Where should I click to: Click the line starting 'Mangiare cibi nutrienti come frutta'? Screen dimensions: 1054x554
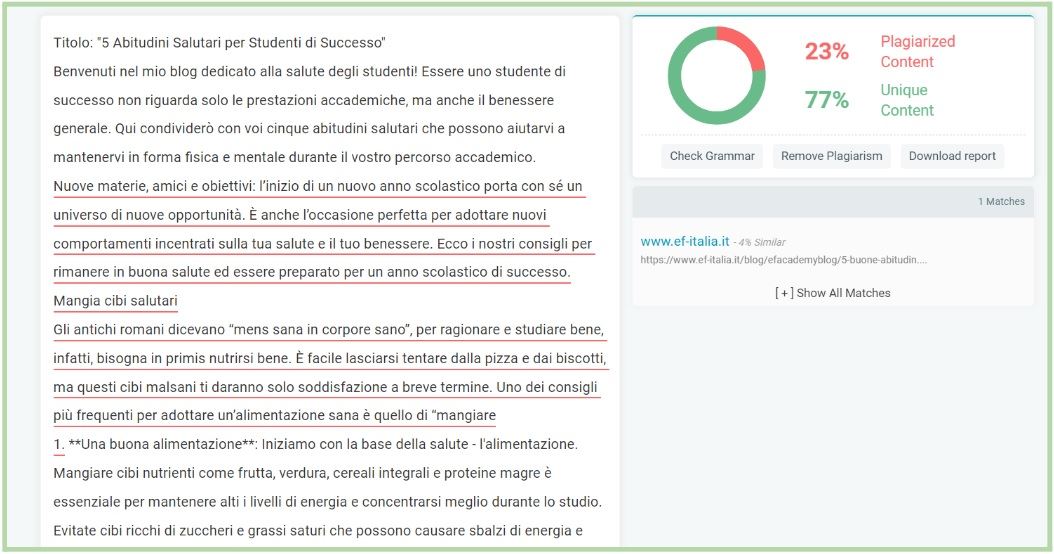point(302,473)
